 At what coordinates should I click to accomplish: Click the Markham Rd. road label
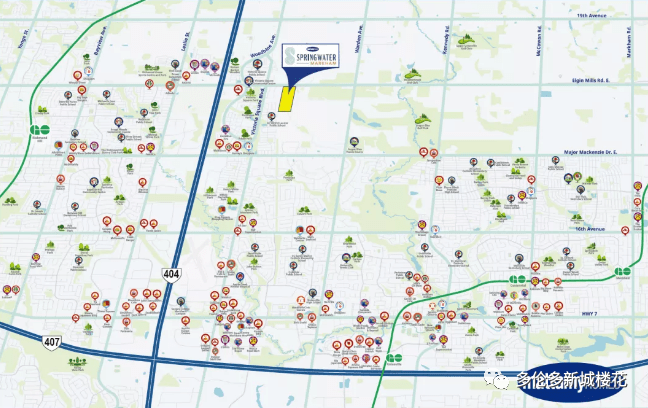(x=629, y=41)
